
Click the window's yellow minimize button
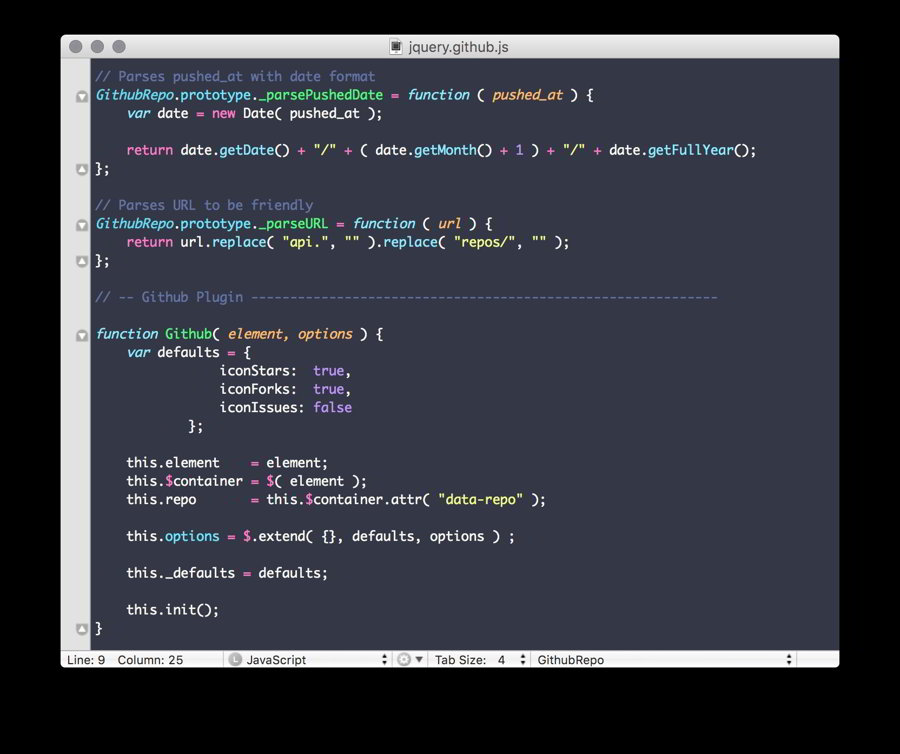click(97, 47)
